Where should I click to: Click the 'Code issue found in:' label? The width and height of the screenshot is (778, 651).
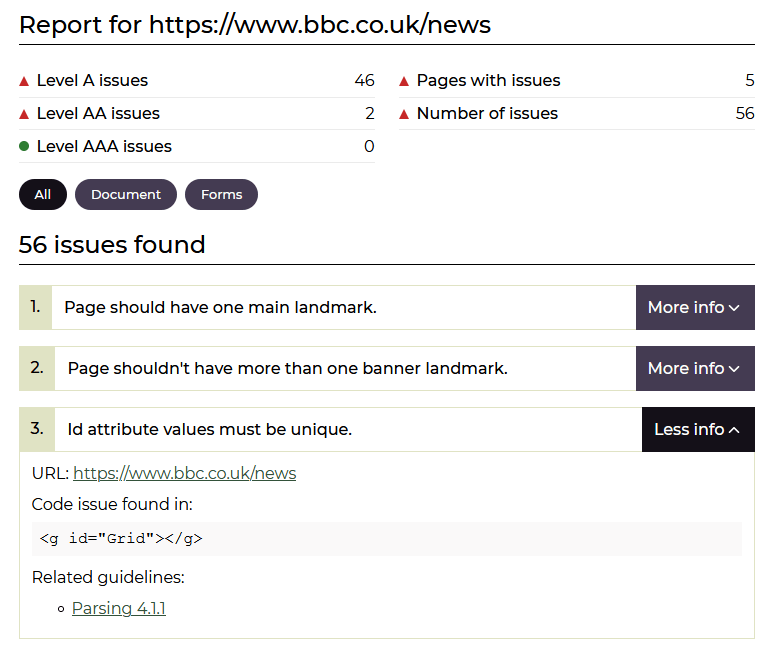coord(112,504)
